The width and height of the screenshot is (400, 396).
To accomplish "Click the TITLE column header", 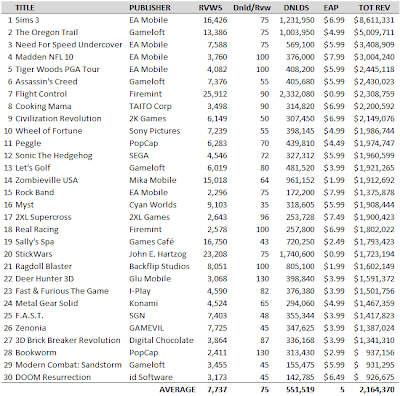I will tap(25, 8).
